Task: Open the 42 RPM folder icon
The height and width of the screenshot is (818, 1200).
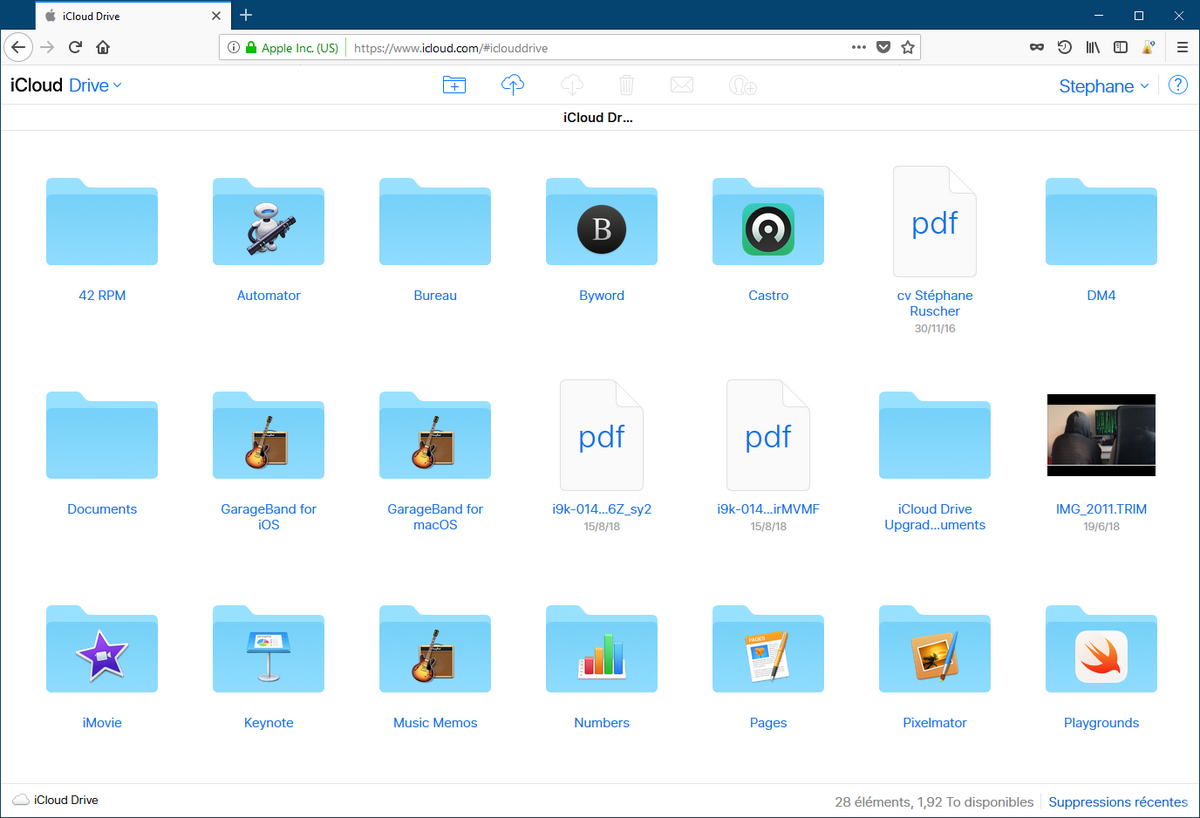Action: coord(102,221)
